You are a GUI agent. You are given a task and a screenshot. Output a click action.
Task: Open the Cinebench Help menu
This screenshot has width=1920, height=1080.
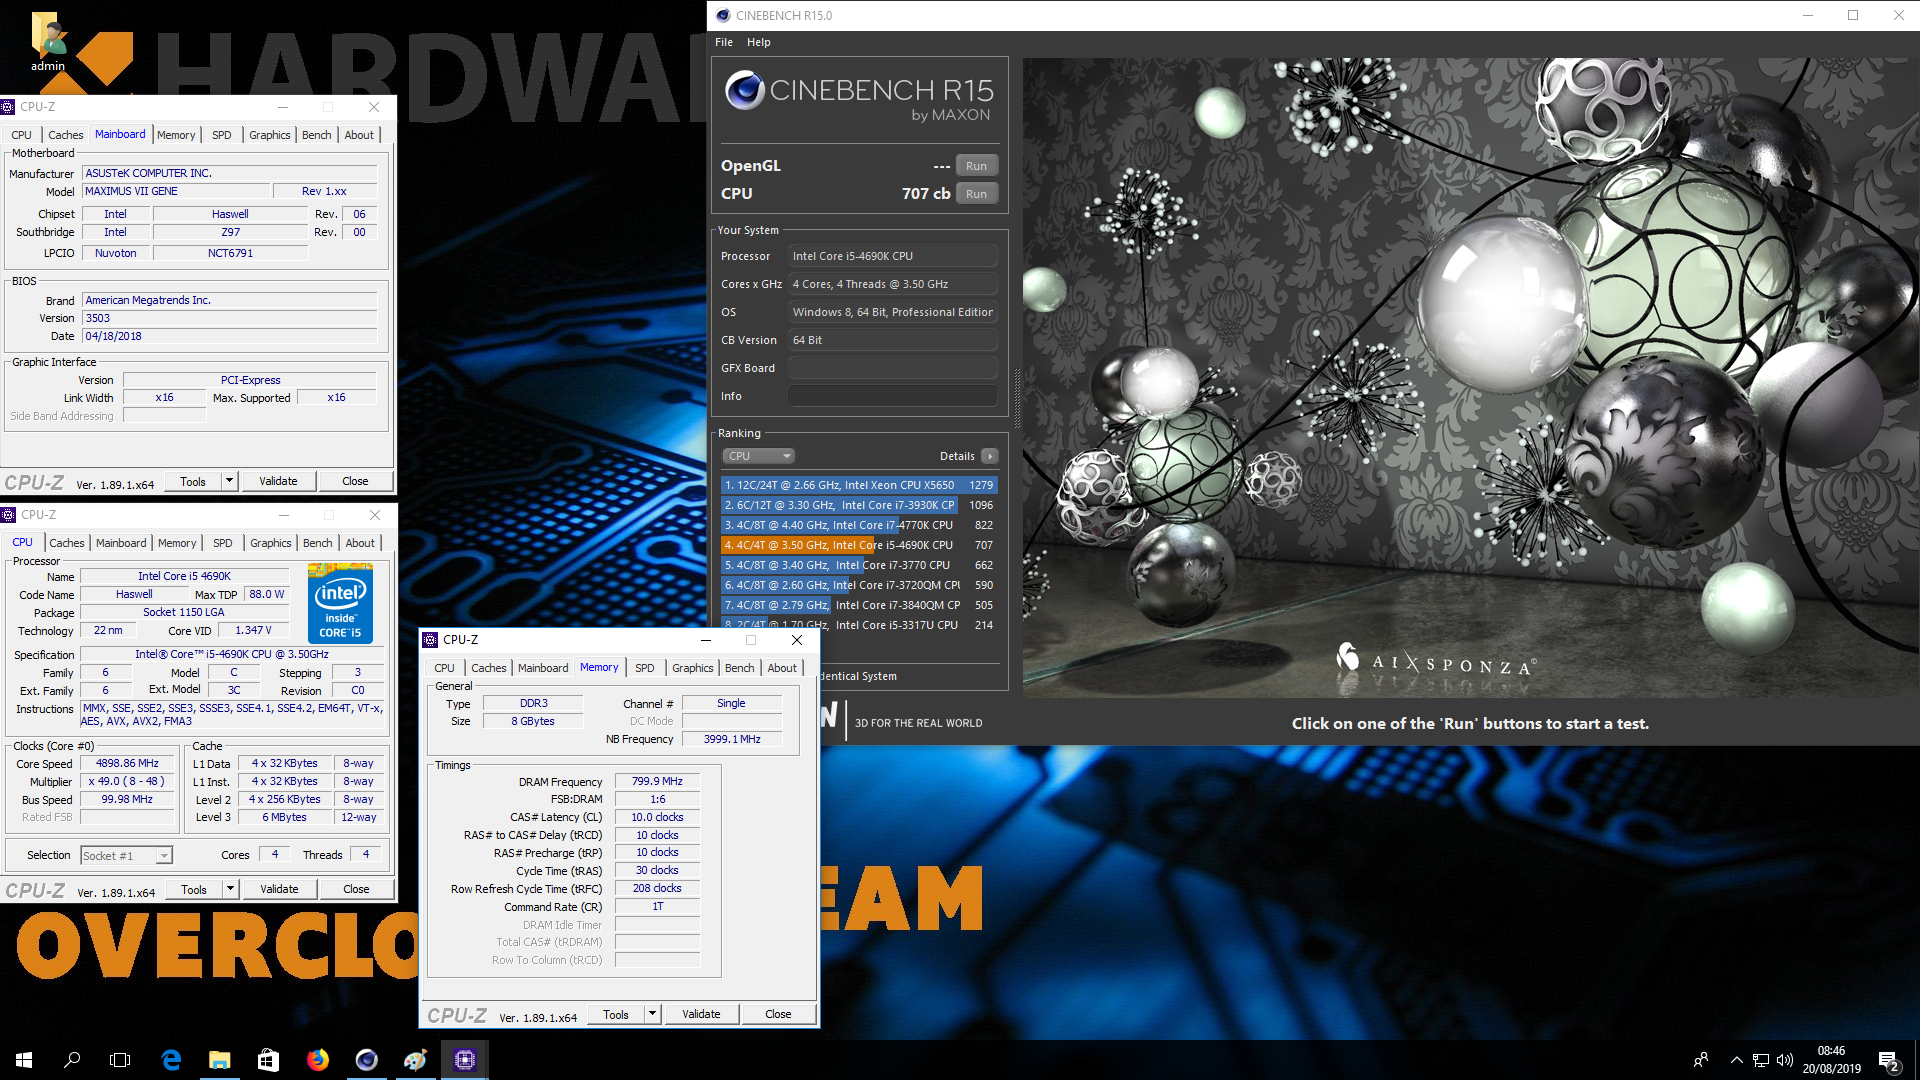759,42
